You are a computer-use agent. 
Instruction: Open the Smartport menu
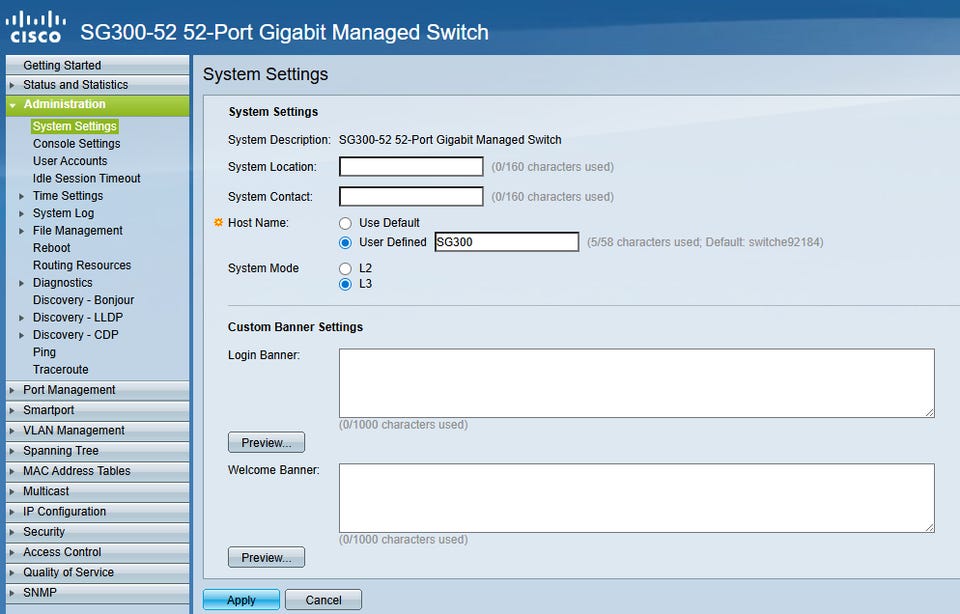tap(97, 410)
